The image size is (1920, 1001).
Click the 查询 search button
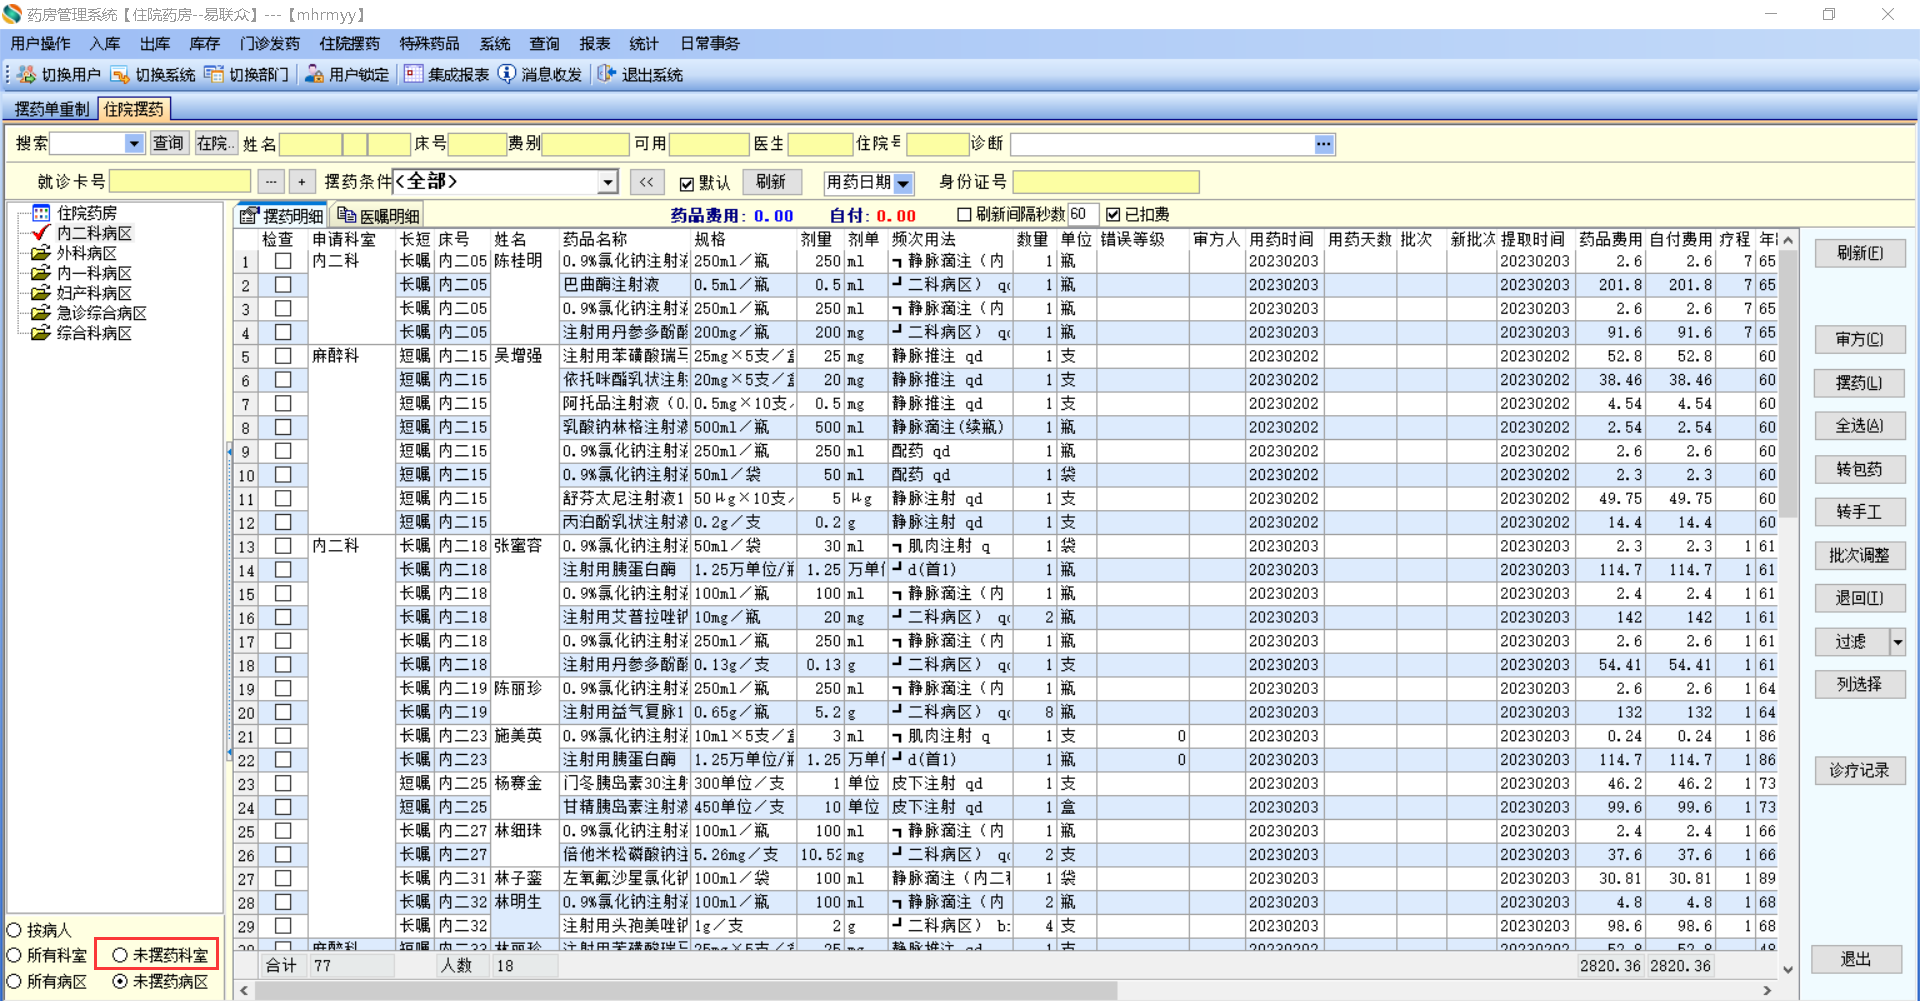click(x=168, y=144)
